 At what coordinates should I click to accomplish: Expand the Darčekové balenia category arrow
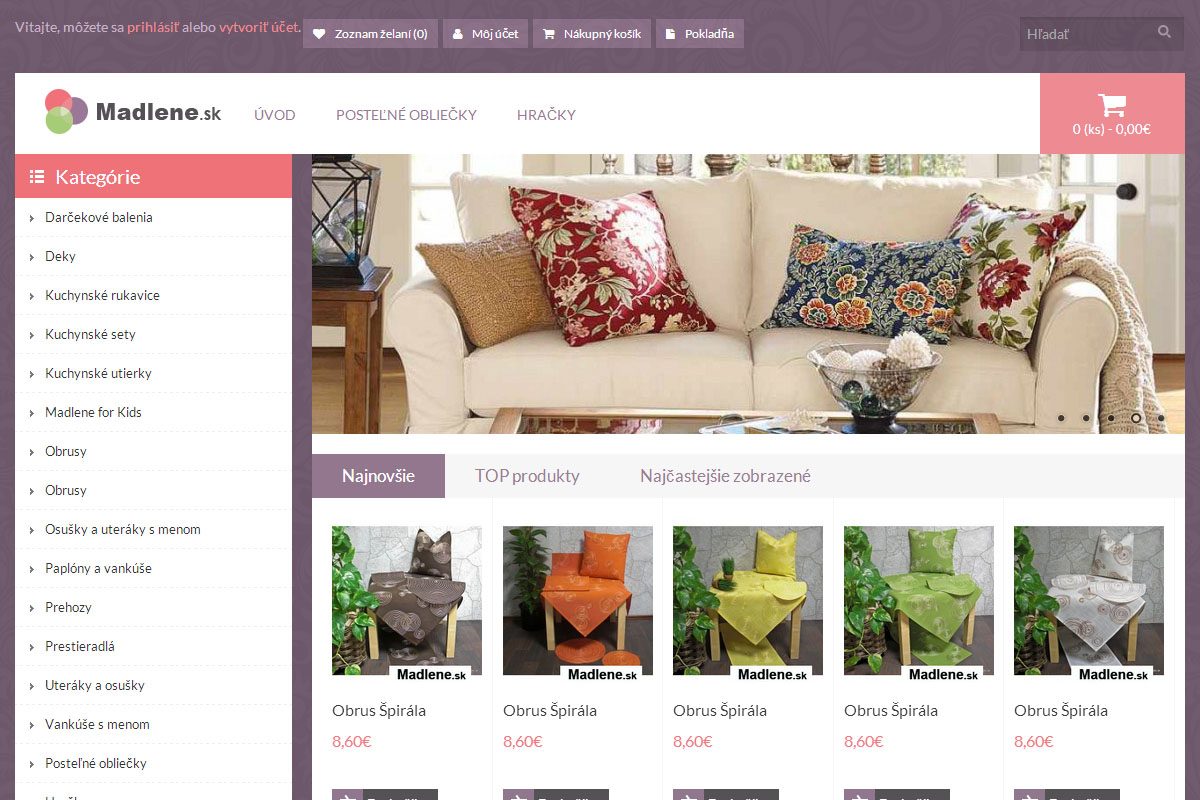coord(32,218)
